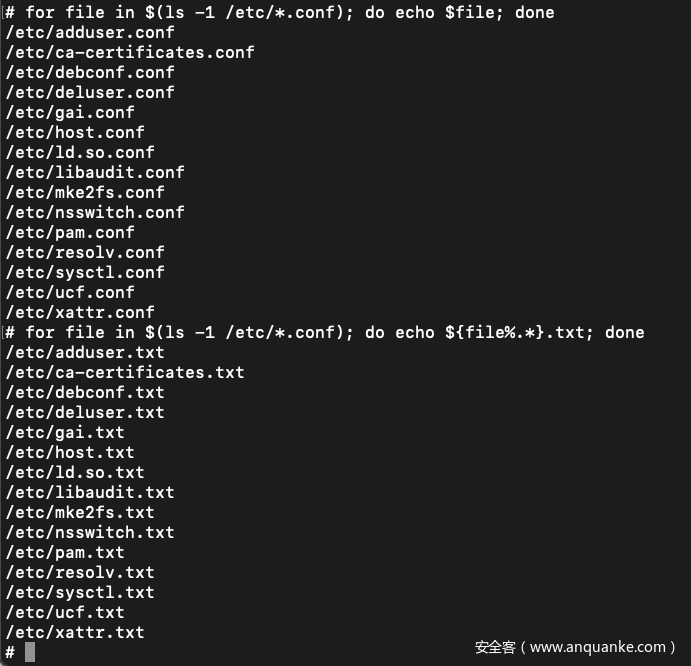691x666 pixels.
Task: Click the /etc/xattr.conf line
Action: point(80,312)
